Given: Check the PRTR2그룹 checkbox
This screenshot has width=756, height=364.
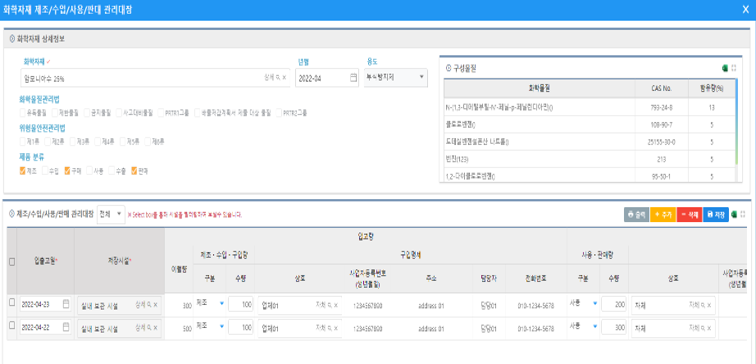Looking at the screenshot, I should [279, 113].
